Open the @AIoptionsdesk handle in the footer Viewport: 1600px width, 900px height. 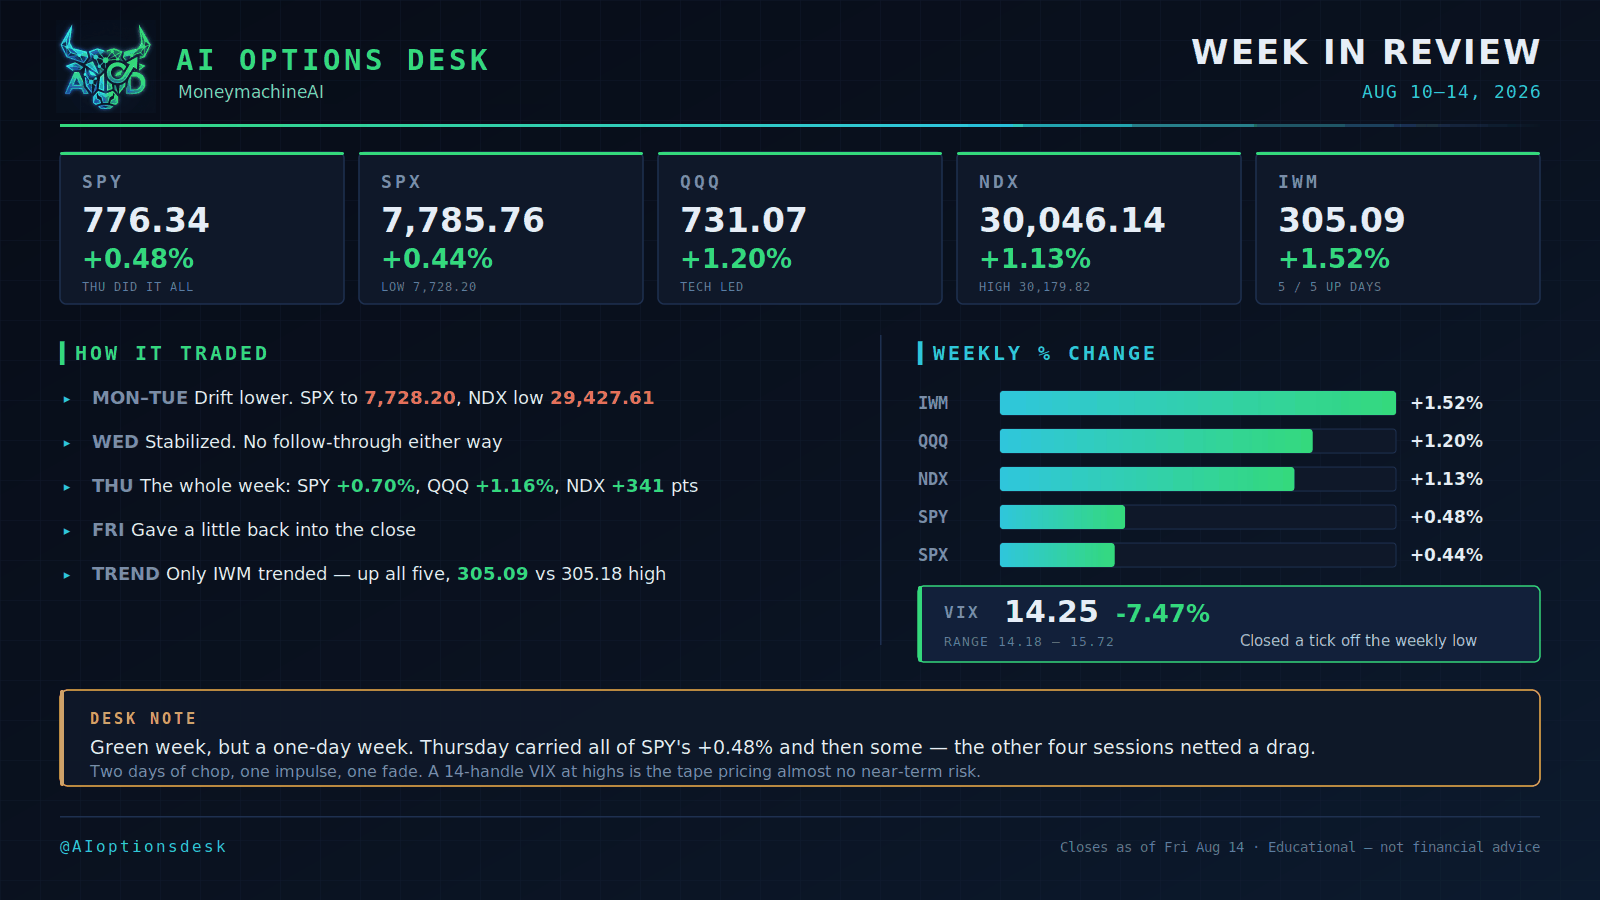pos(143,847)
